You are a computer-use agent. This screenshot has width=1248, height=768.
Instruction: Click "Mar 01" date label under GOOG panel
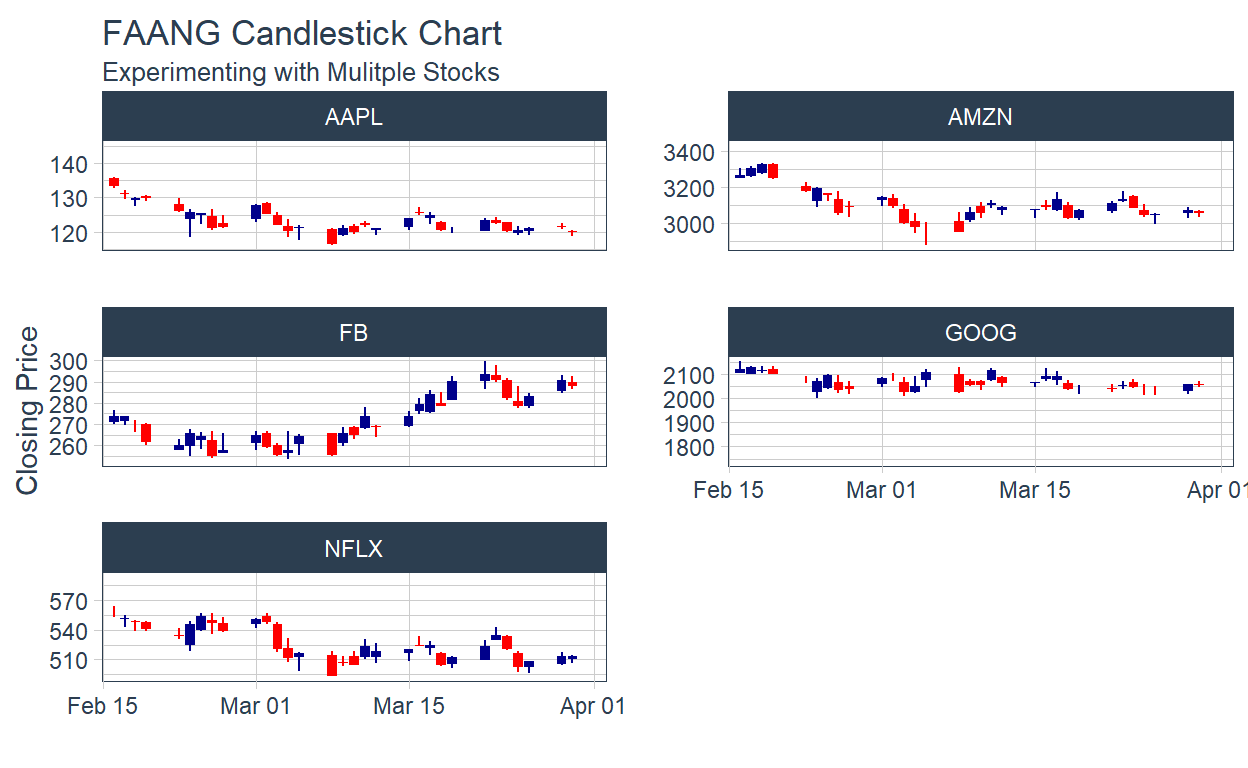coord(882,491)
